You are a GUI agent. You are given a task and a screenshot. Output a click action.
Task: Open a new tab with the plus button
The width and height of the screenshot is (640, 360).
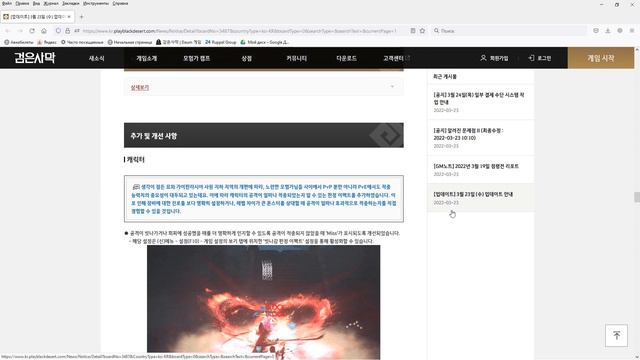(82, 17)
